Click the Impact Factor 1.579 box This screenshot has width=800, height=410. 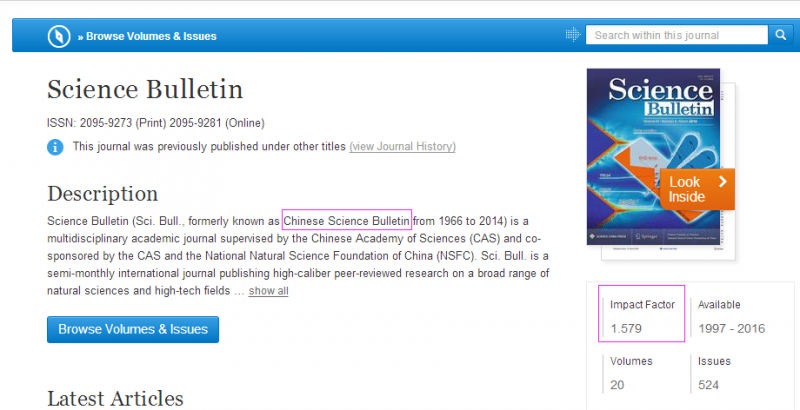641,315
